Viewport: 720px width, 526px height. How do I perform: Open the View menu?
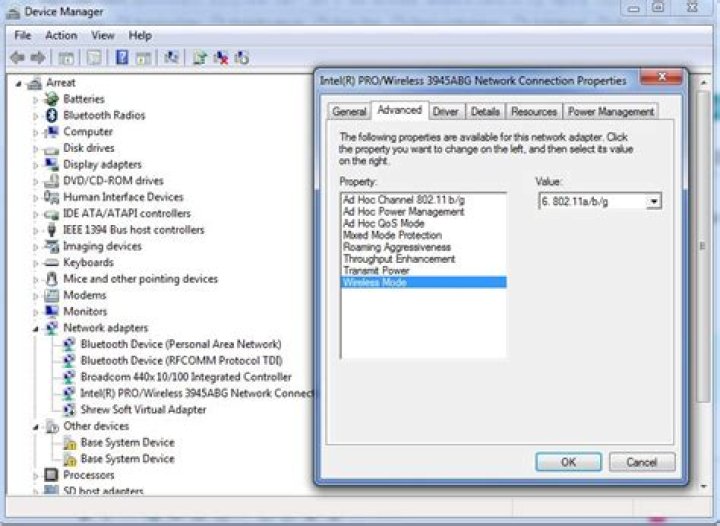pyautogui.click(x=102, y=35)
